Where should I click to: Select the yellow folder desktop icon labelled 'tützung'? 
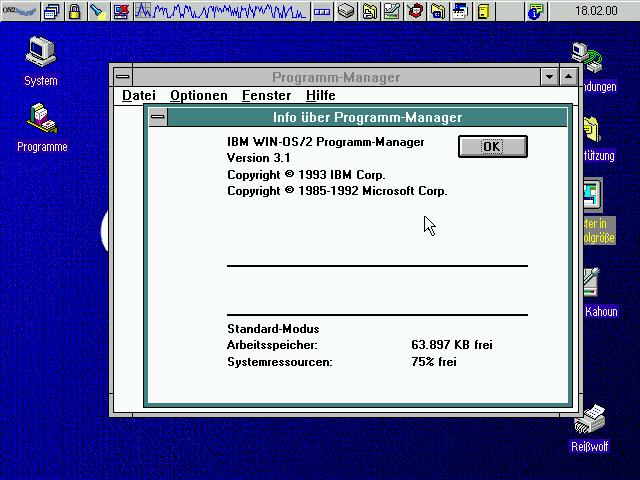click(592, 129)
